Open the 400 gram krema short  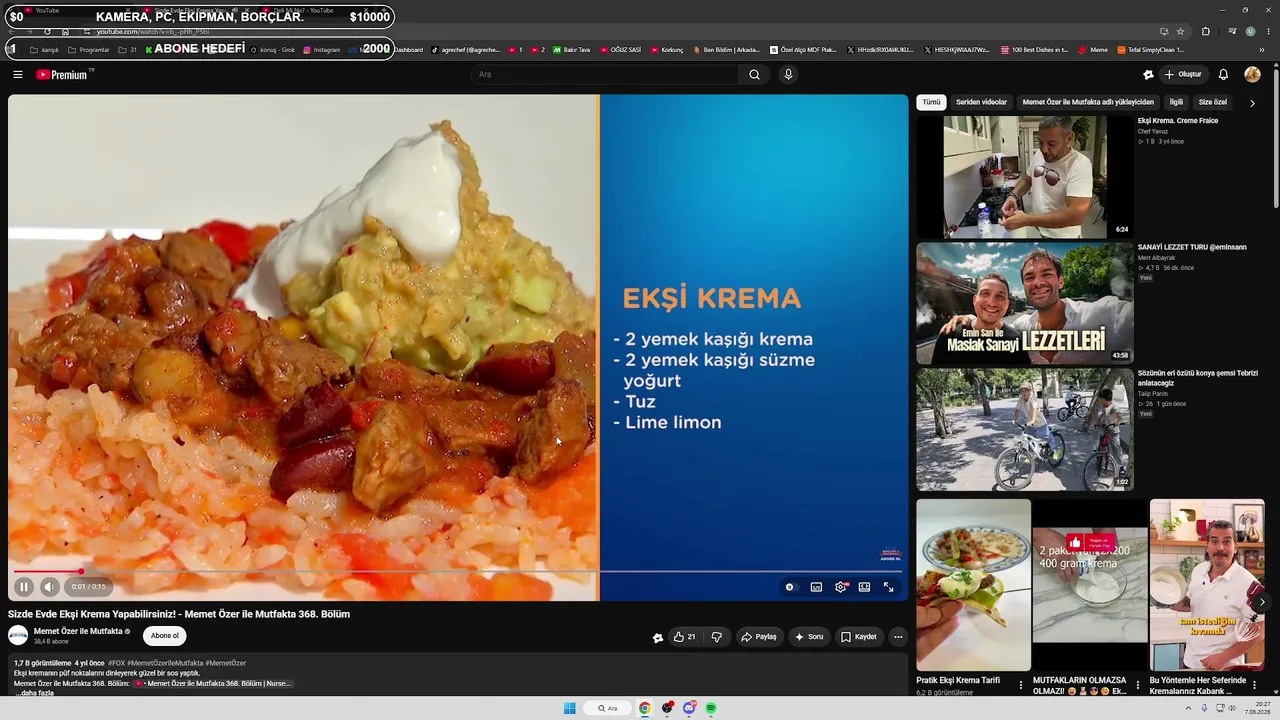tap(1090, 585)
